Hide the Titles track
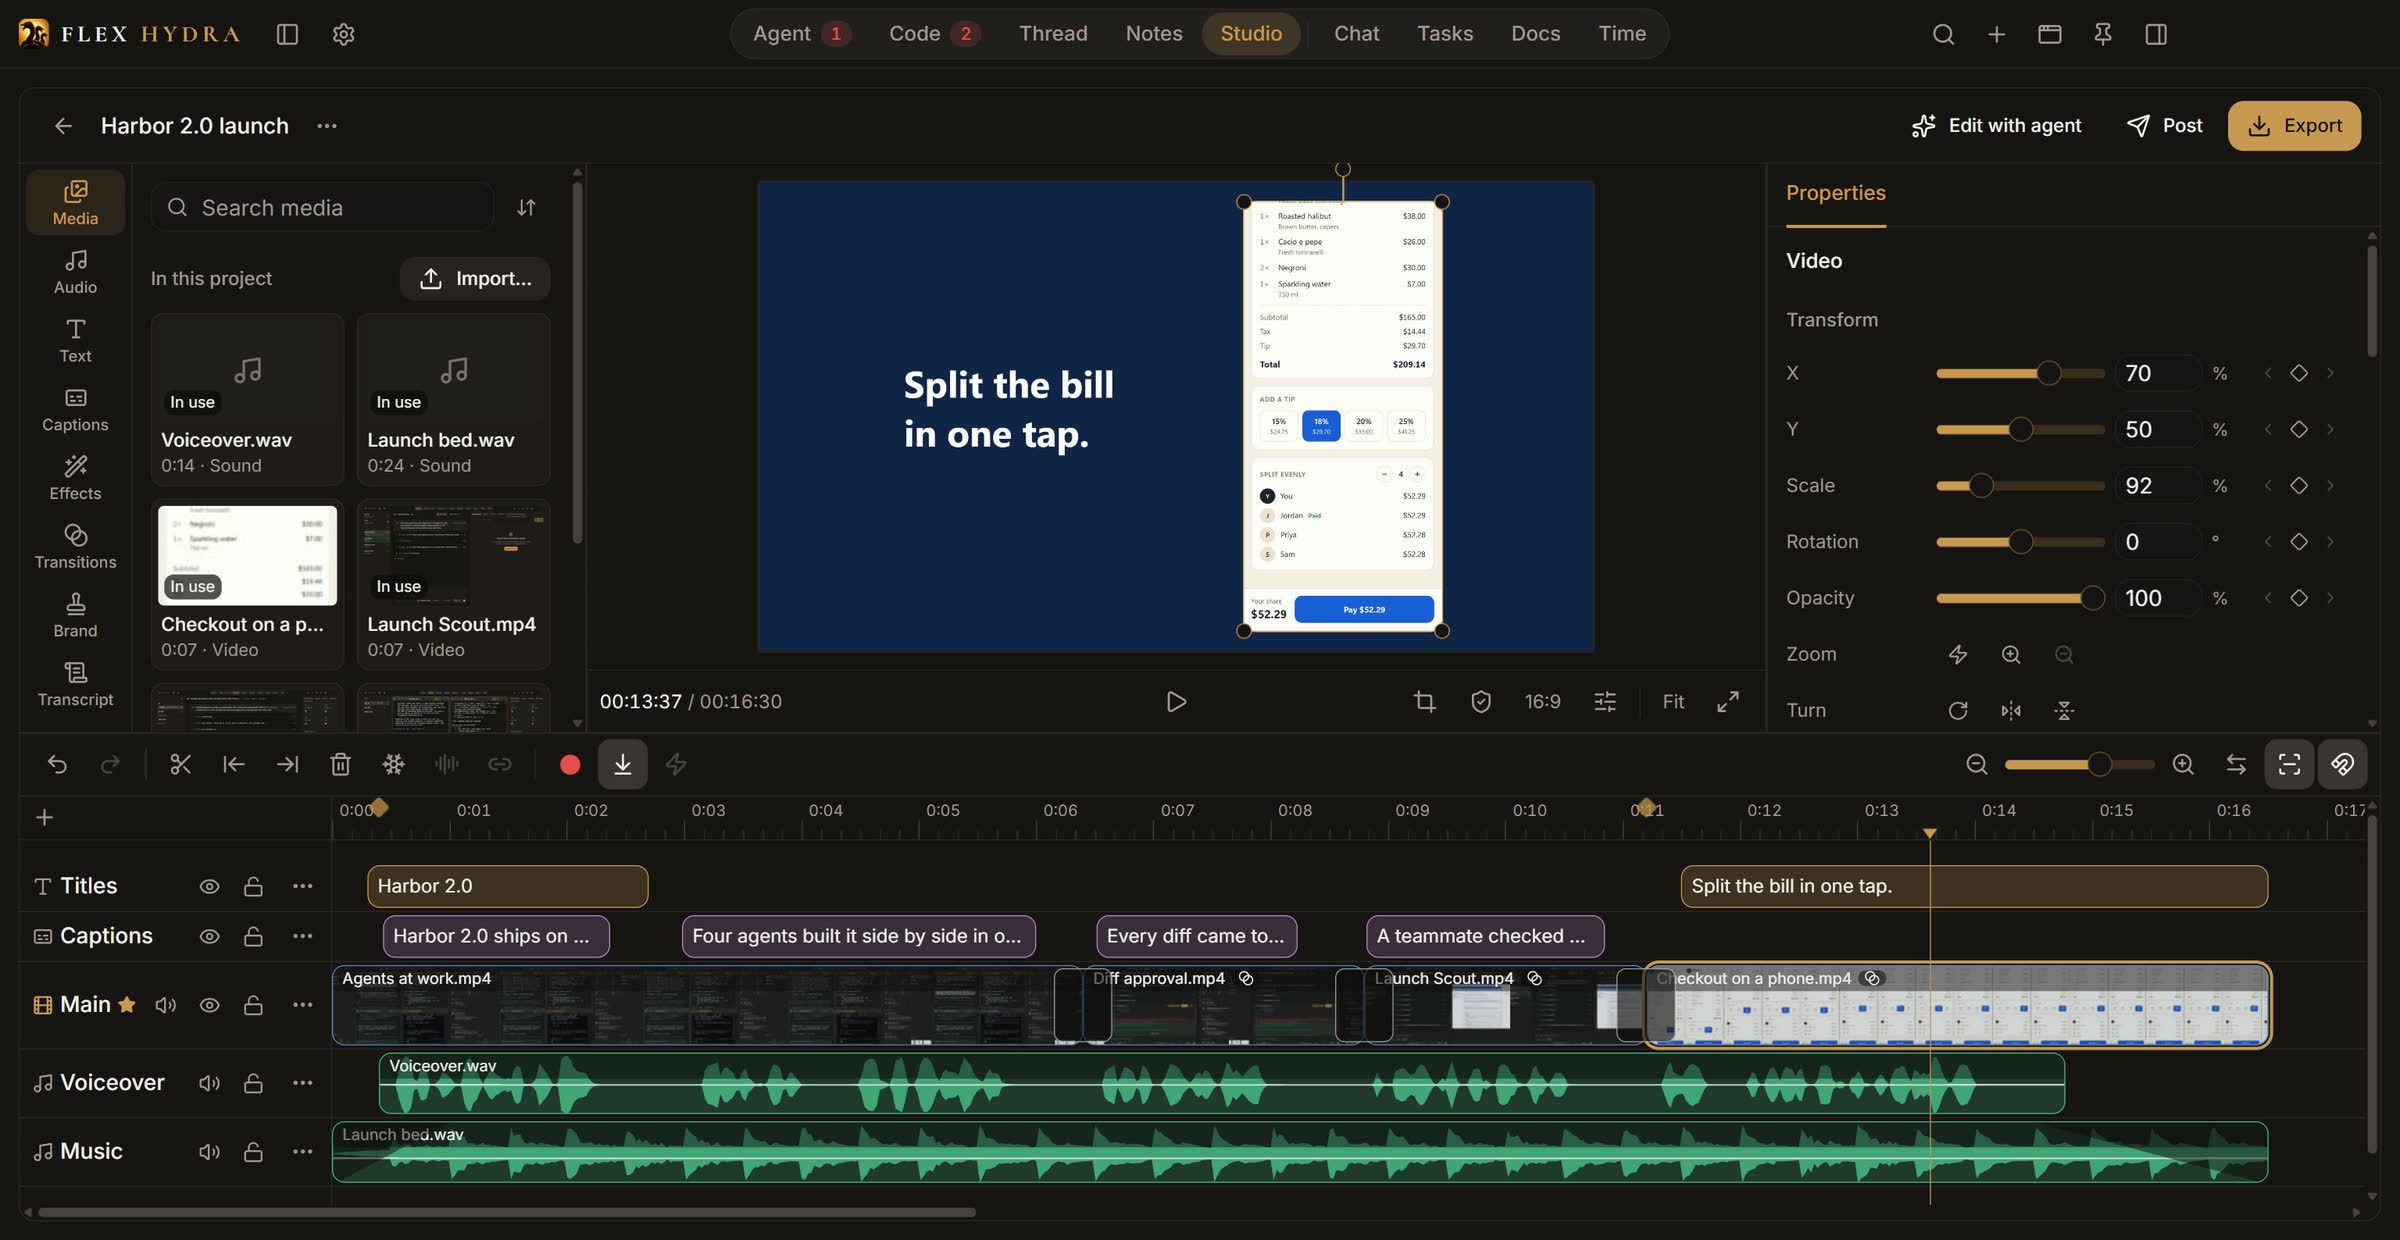Viewport: 2400px width, 1240px height. pyautogui.click(x=209, y=887)
